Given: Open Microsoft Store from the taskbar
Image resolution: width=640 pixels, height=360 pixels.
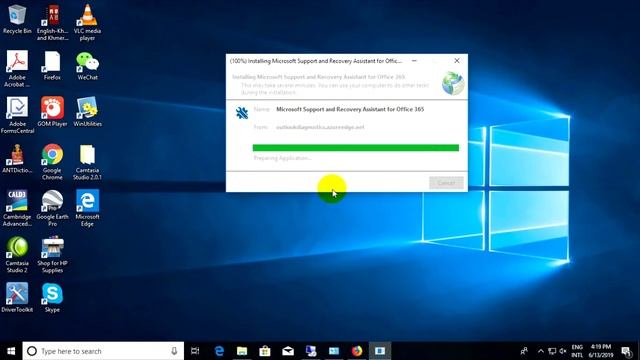Looking at the screenshot, I should coord(265,351).
